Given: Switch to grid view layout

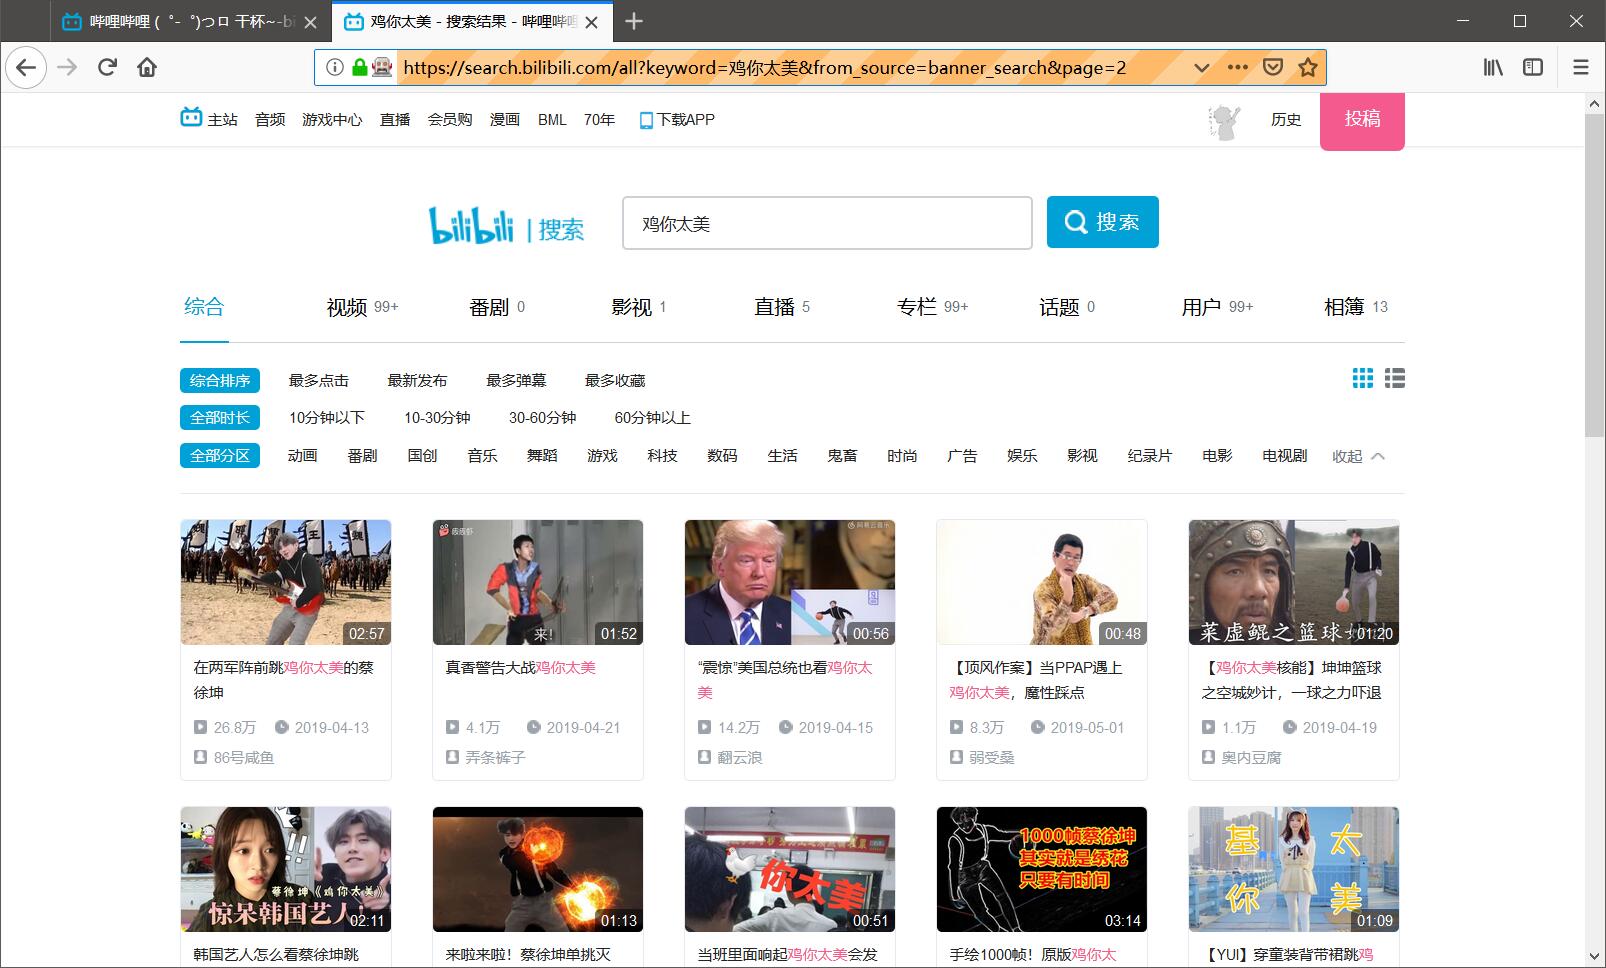Looking at the screenshot, I should tap(1362, 378).
